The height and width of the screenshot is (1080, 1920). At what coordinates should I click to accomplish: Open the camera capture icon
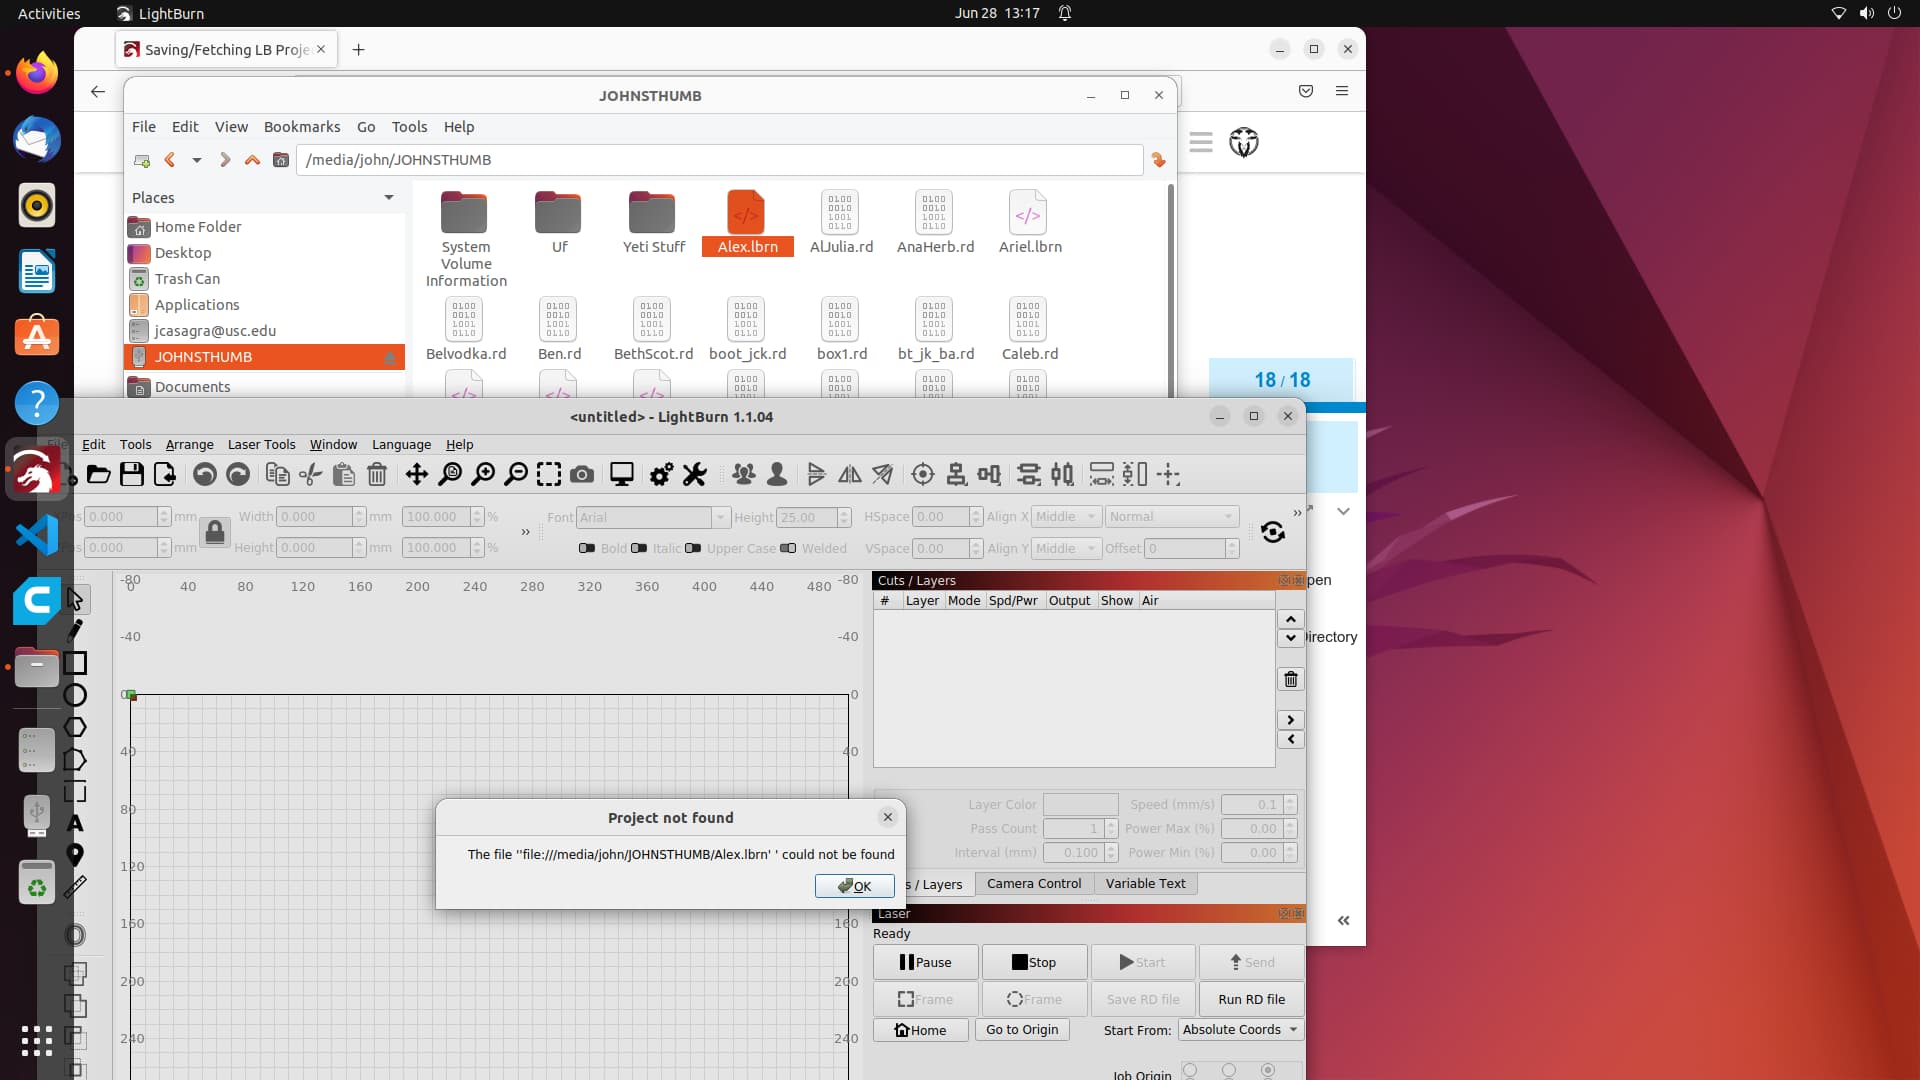coord(582,475)
